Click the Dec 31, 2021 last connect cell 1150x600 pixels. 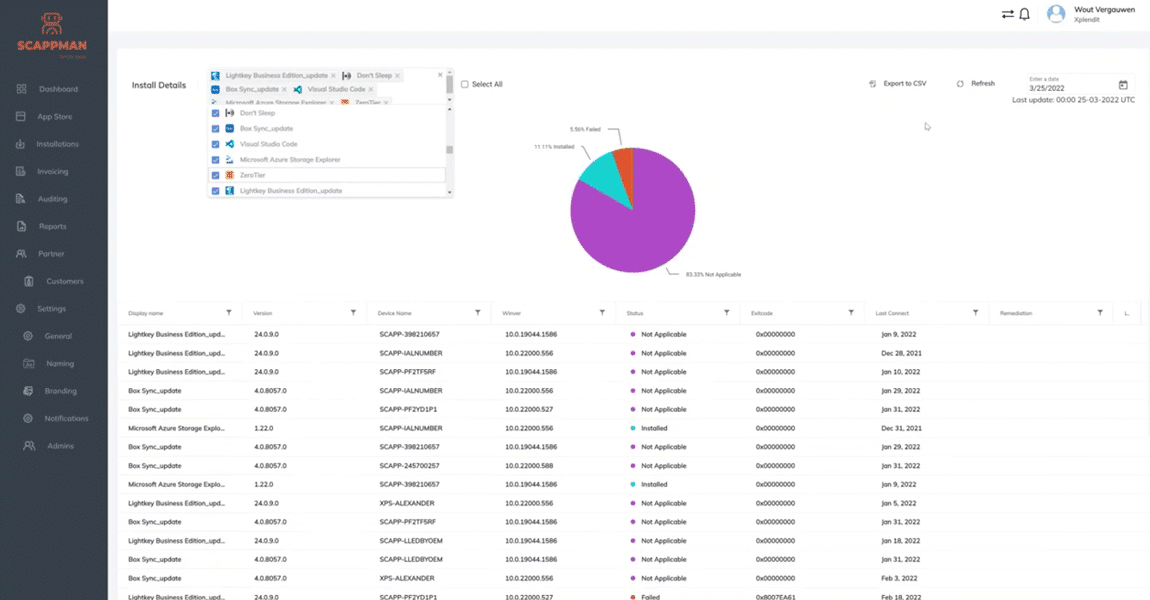901,428
